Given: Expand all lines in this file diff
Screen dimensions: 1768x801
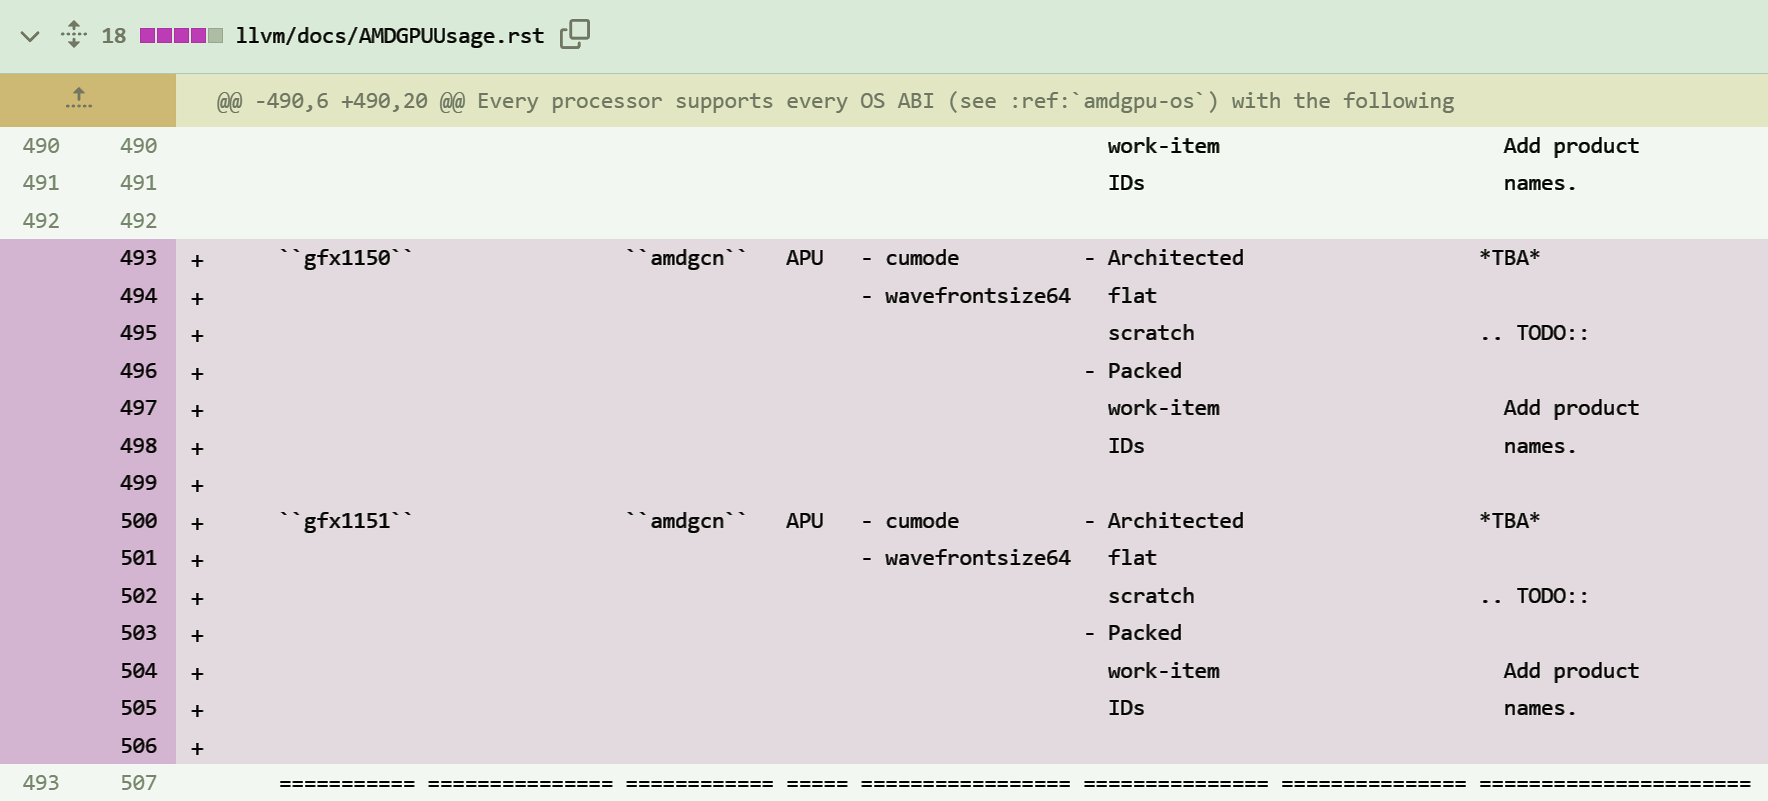Looking at the screenshot, I should coord(74,35).
